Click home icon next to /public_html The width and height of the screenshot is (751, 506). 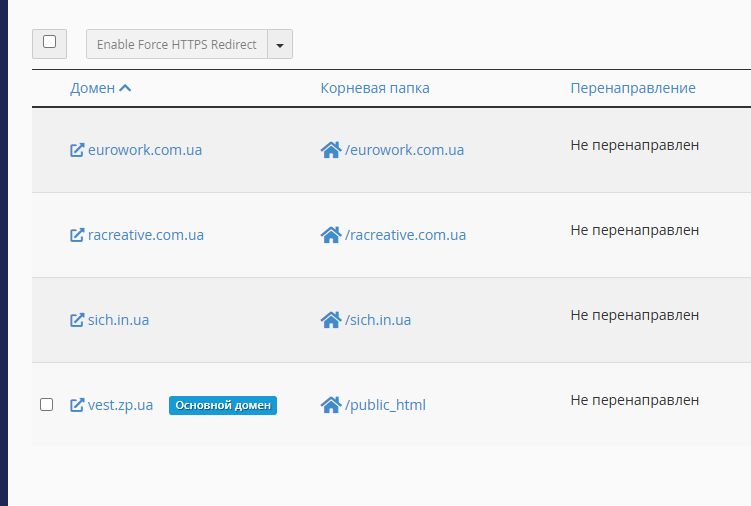pyautogui.click(x=331, y=405)
